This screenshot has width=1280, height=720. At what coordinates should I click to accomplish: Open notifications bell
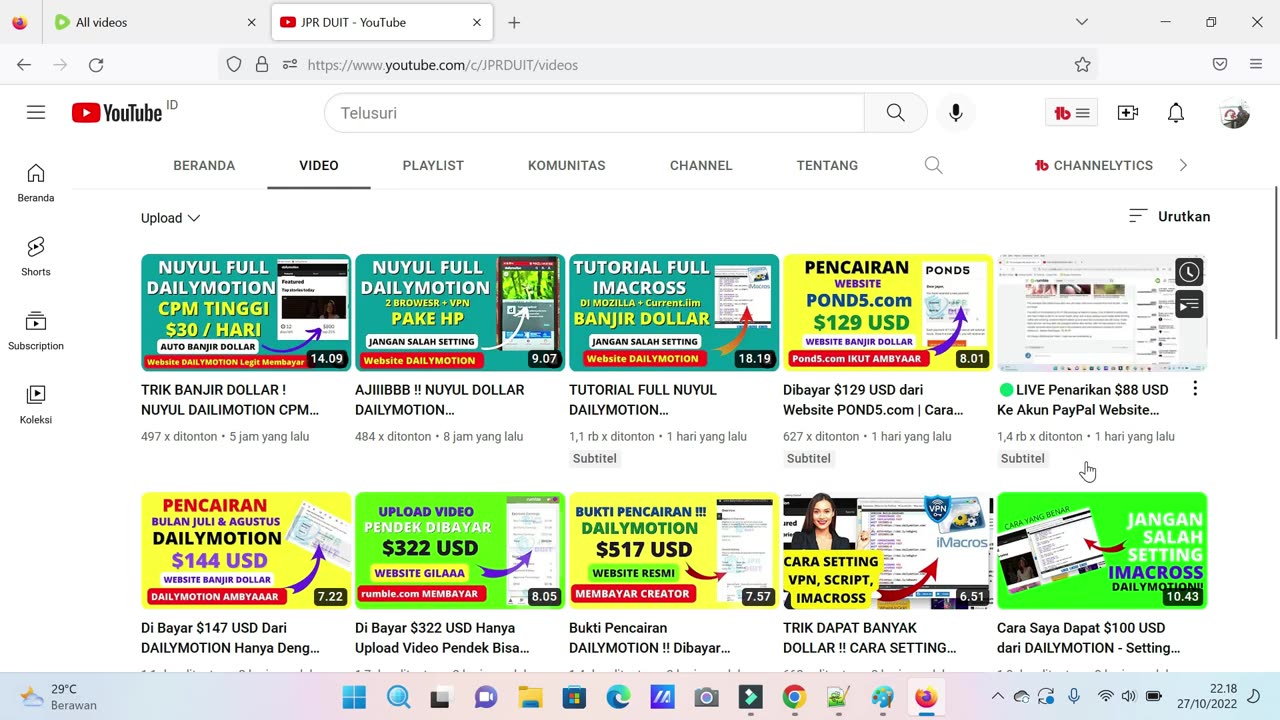click(x=1176, y=113)
